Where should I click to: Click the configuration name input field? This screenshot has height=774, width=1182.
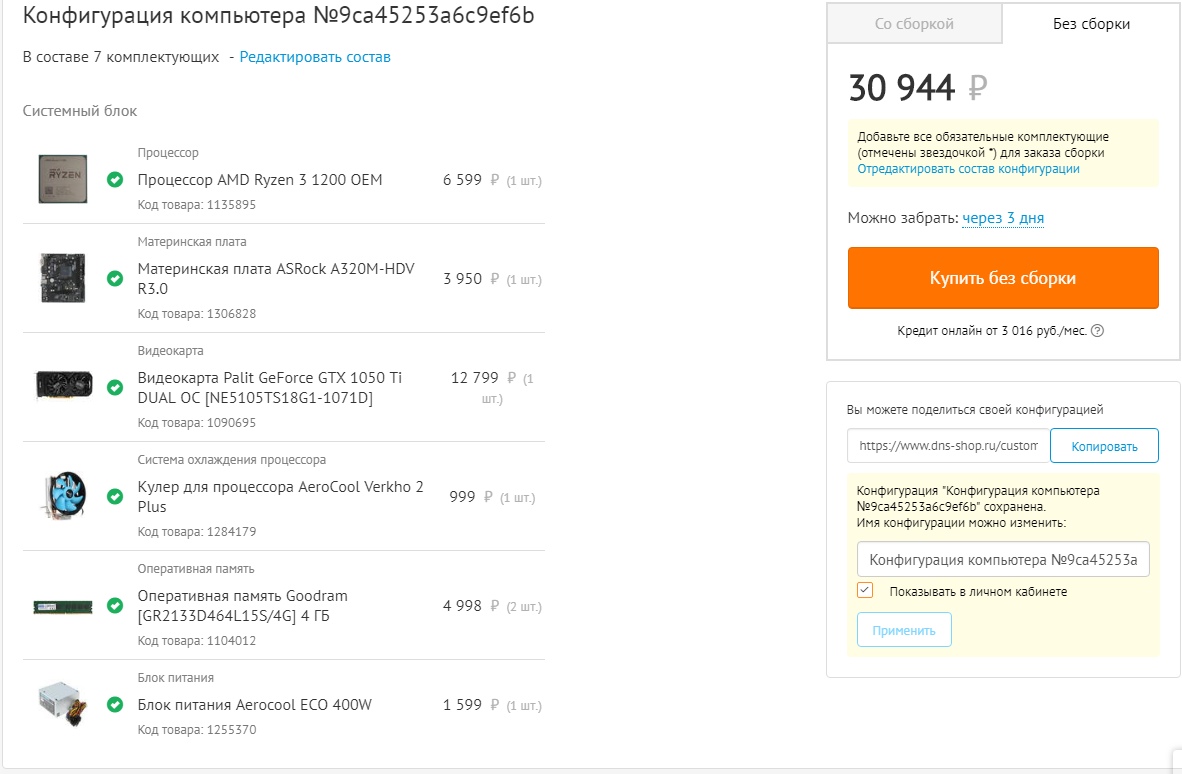(x=1003, y=560)
